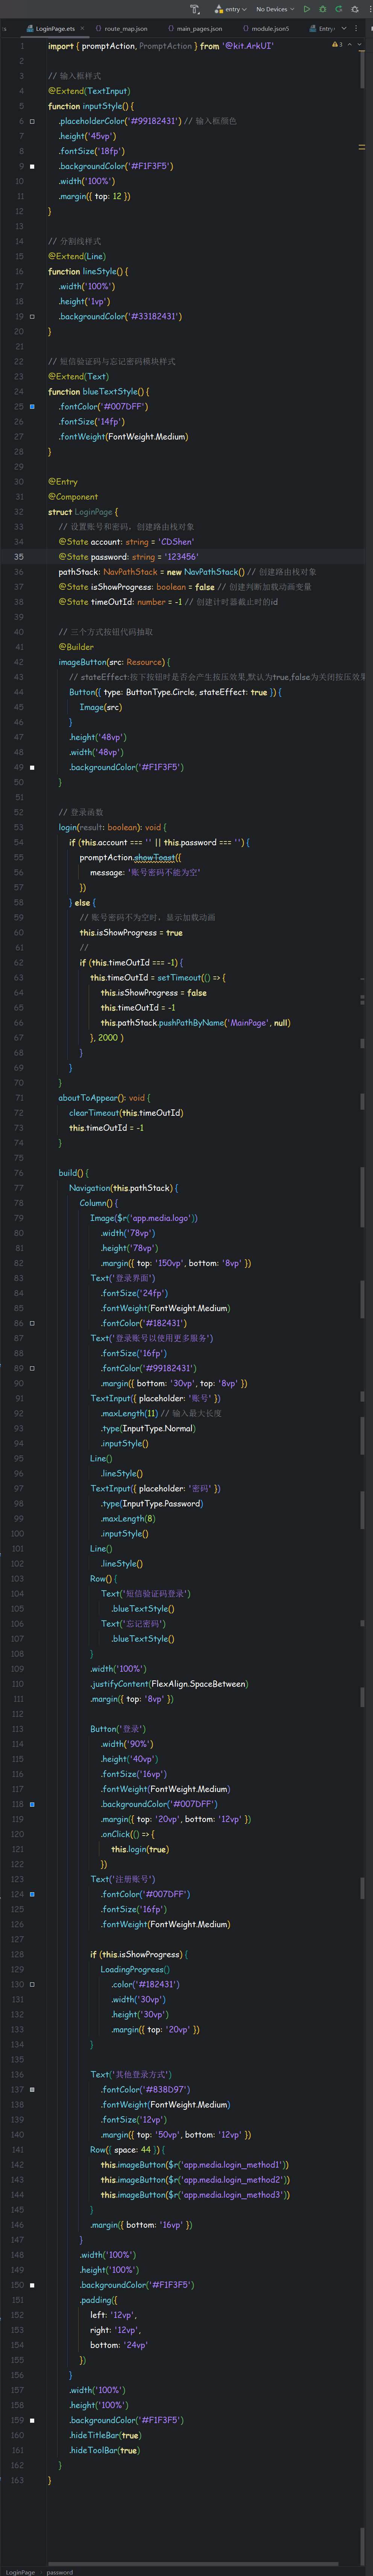This screenshot has height=2576, width=373.
Task: Open color swatch on line 86 for #182431
Action: 32,1323
